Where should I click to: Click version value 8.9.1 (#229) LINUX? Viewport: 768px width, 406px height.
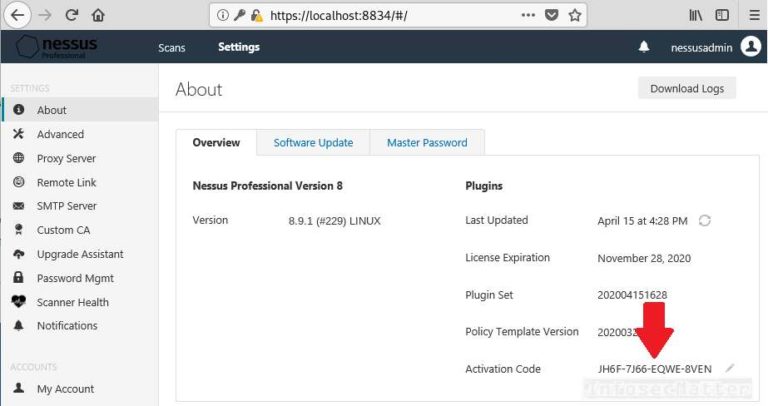pos(334,221)
